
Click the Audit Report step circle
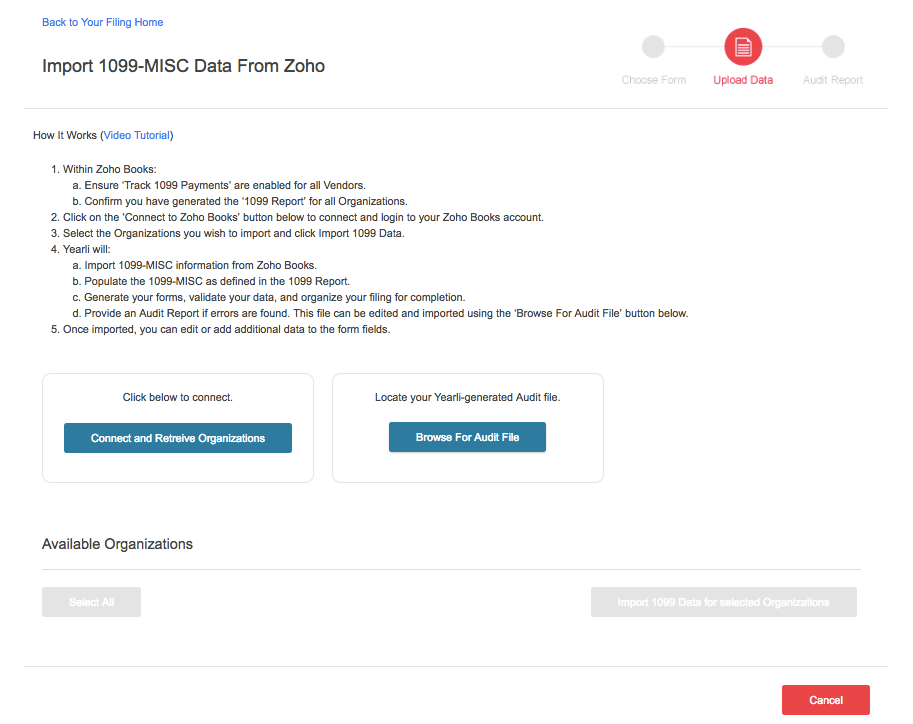(833, 46)
